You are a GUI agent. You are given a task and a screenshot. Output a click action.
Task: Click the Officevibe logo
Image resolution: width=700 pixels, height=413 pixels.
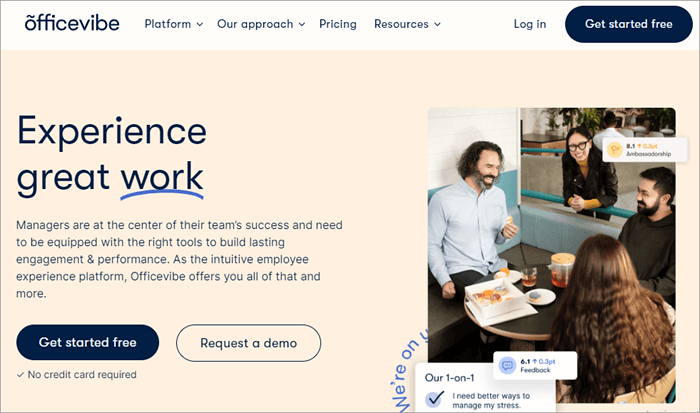[67, 23]
